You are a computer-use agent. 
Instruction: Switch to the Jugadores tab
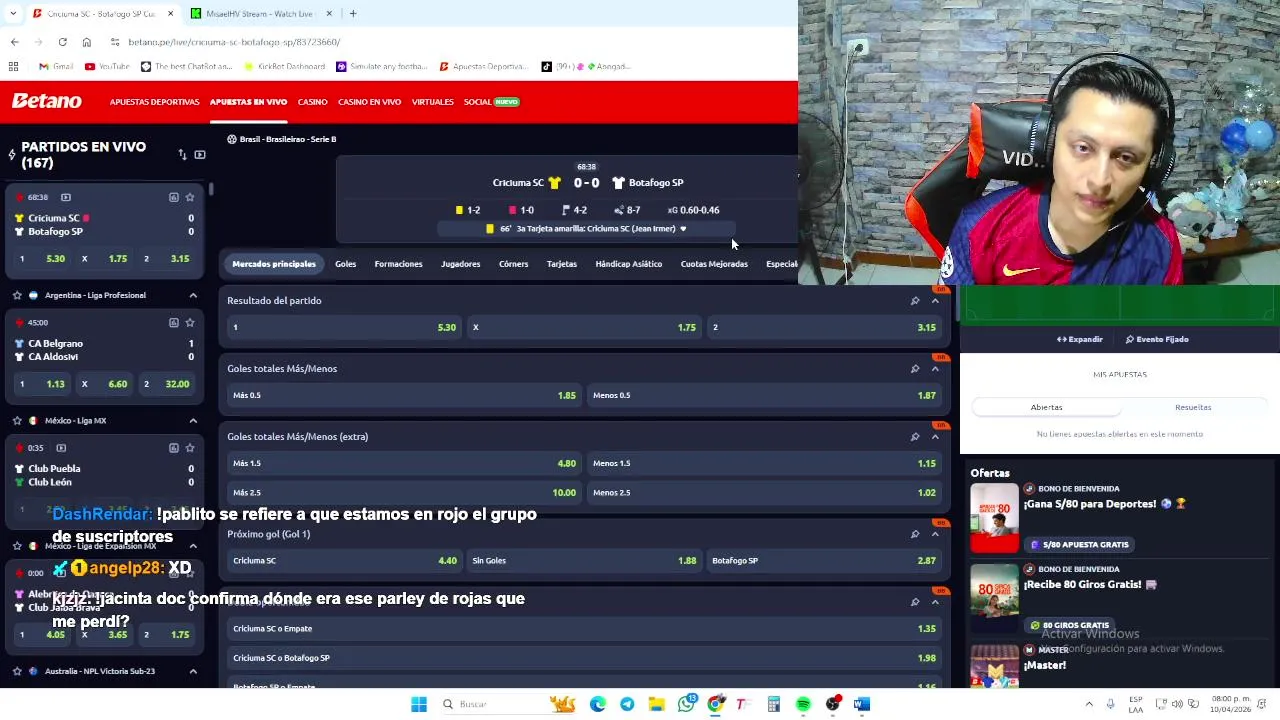click(460, 264)
